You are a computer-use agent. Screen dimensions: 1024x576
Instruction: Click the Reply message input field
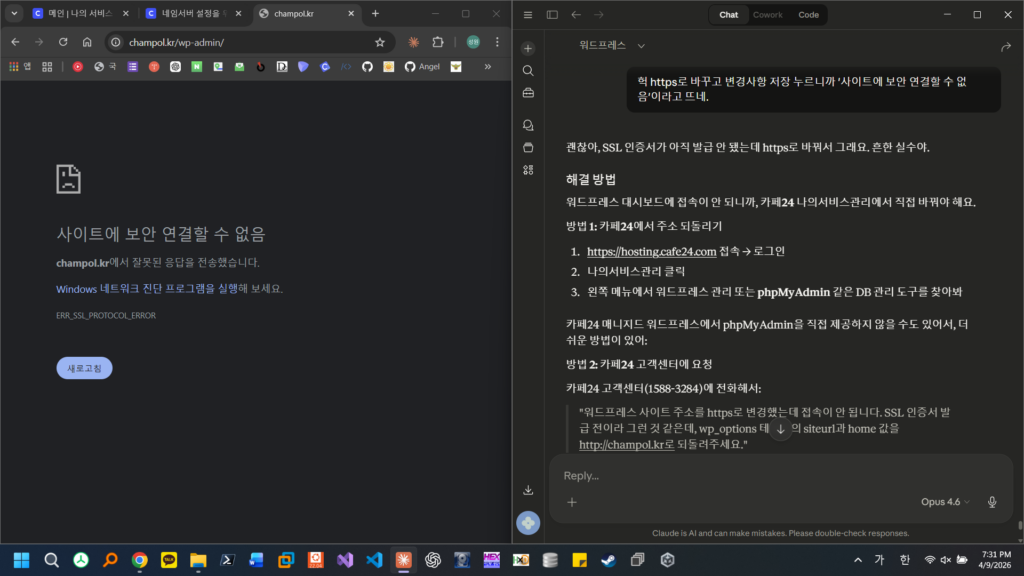pyautogui.click(x=780, y=475)
